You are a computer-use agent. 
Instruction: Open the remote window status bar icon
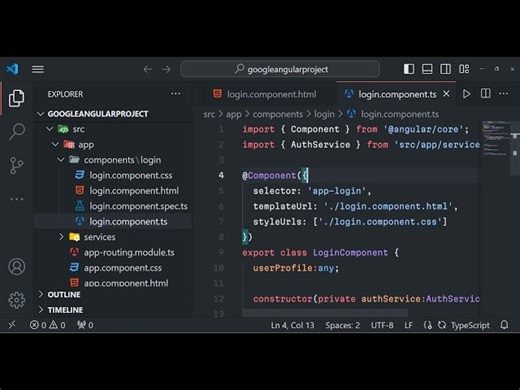pos(12,325)
